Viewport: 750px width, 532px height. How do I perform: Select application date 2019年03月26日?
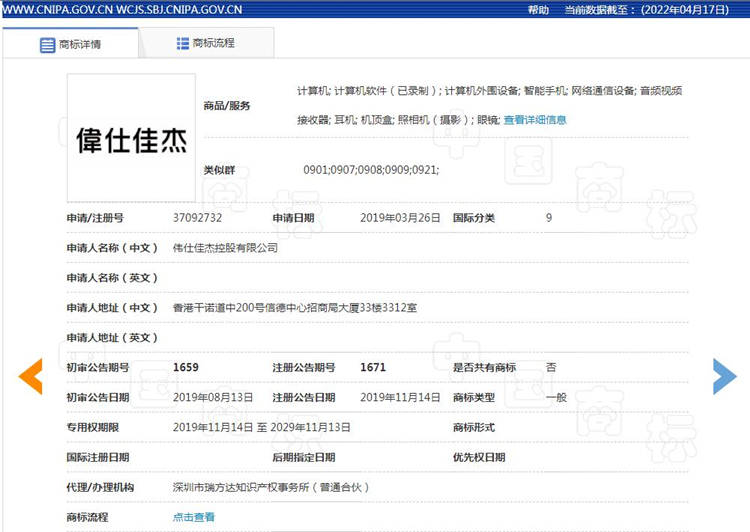click(400, 218)
